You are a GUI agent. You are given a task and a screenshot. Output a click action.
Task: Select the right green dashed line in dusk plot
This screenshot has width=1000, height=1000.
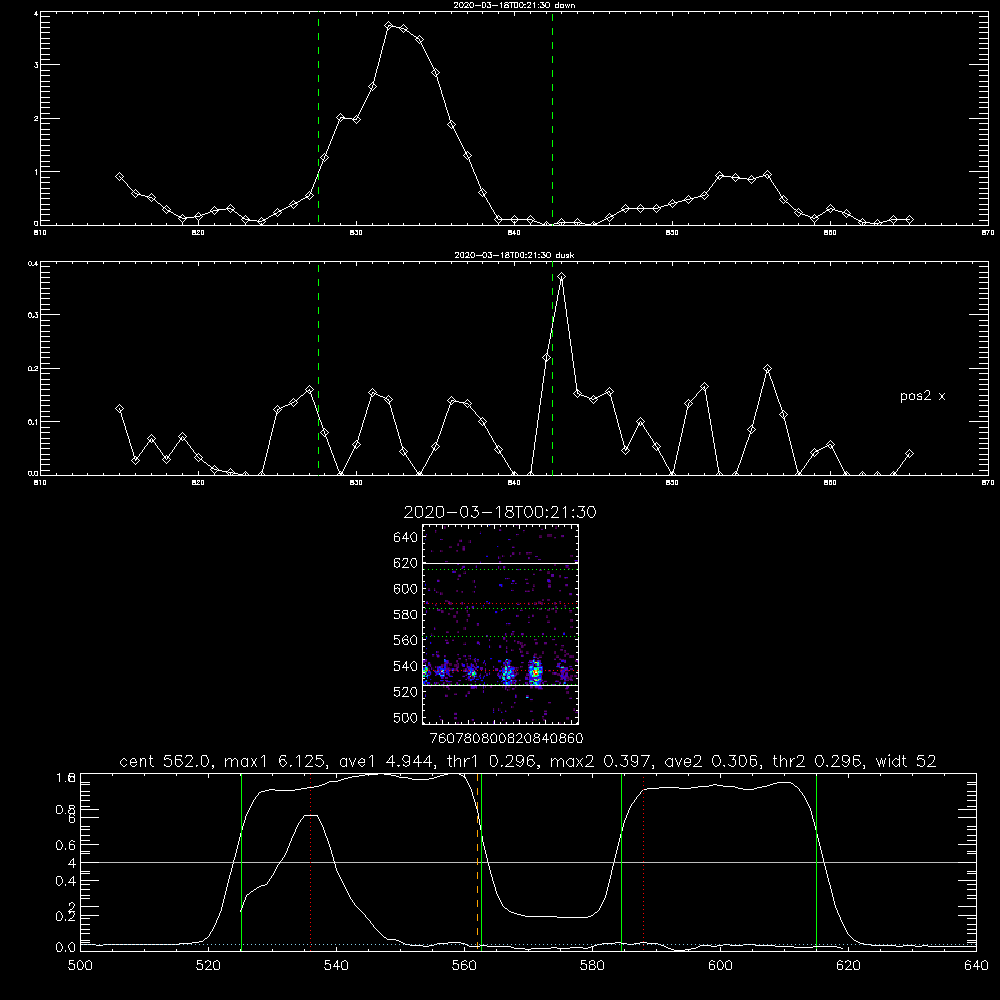[x=552, y=368]
